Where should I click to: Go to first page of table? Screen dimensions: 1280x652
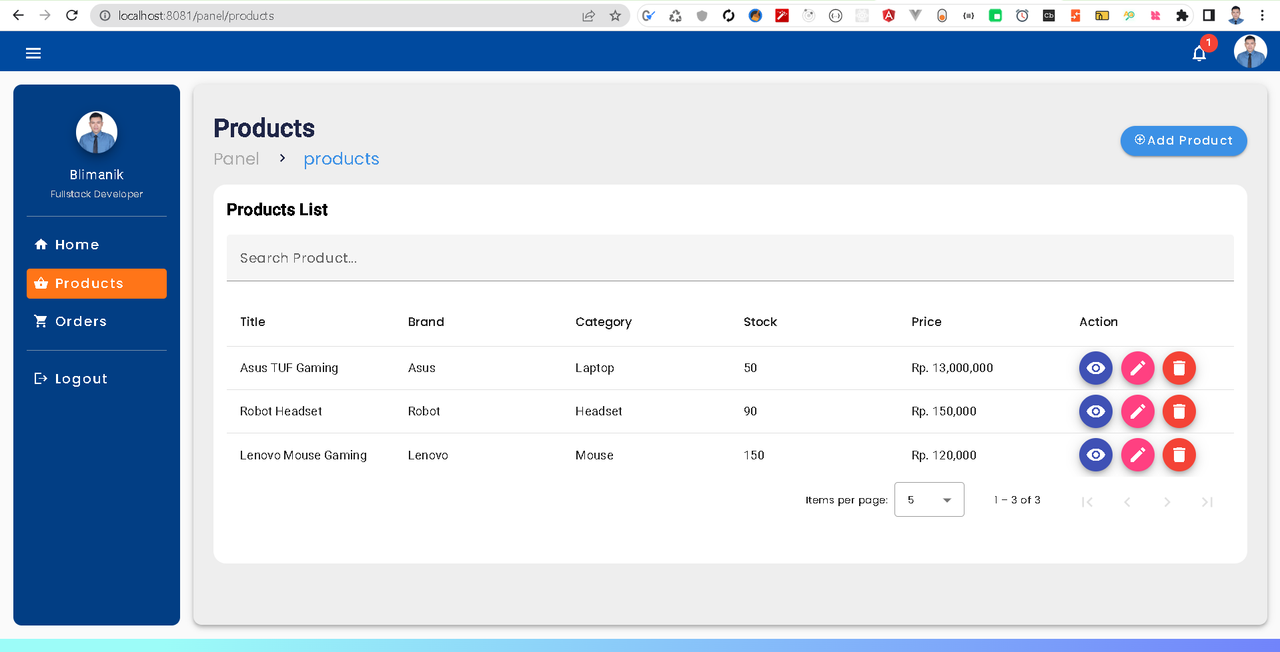[1087, 502]
